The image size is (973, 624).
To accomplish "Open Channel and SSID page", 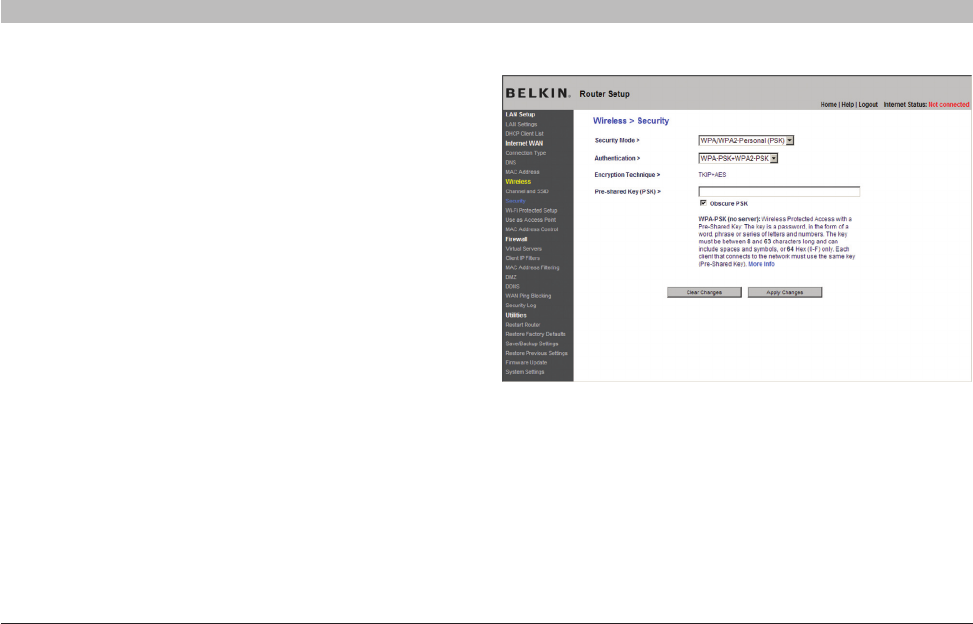I will click(527, 191).
